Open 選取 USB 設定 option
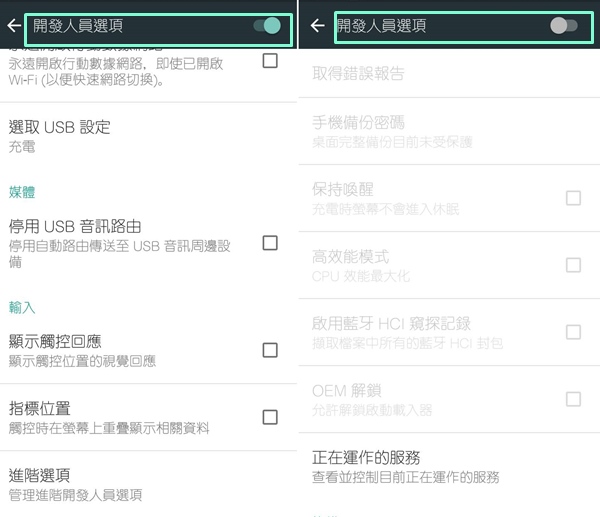Viewport: 600px width, 517px height. [60, 136]
